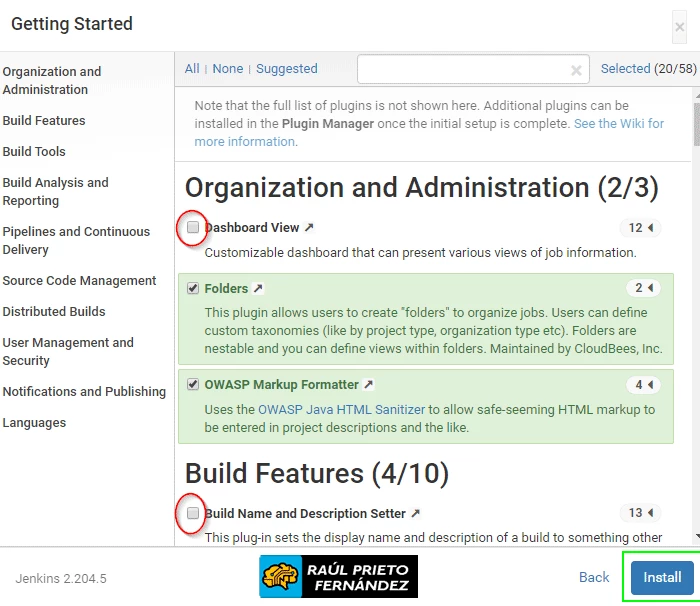Enable the Dashboard View plugin checkbox
This screenshot has height=606, width=700.
point(193,227)
